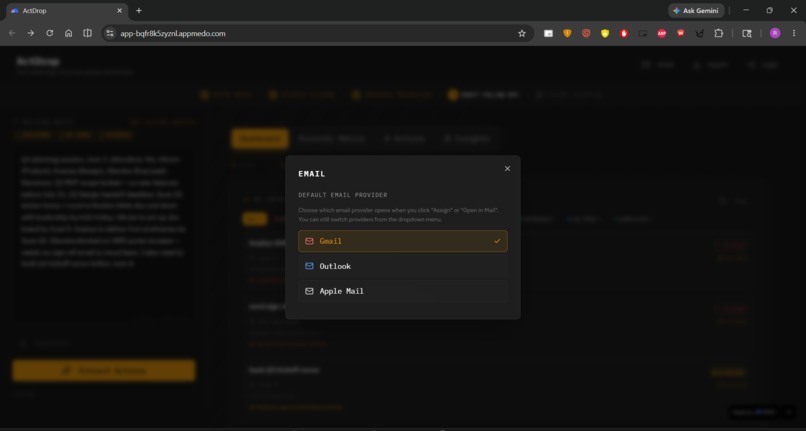Click the blue Outlook envelope icon
This screenshot has width=806, height=431.
[x=309, y=266]
